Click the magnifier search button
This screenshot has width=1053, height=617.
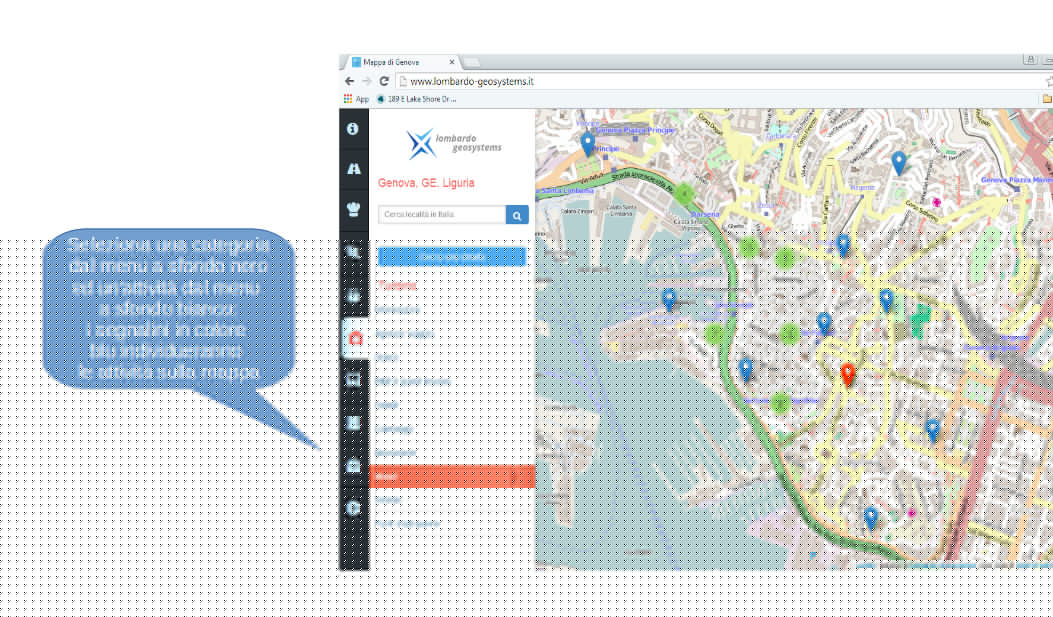[x=516, y=215]
